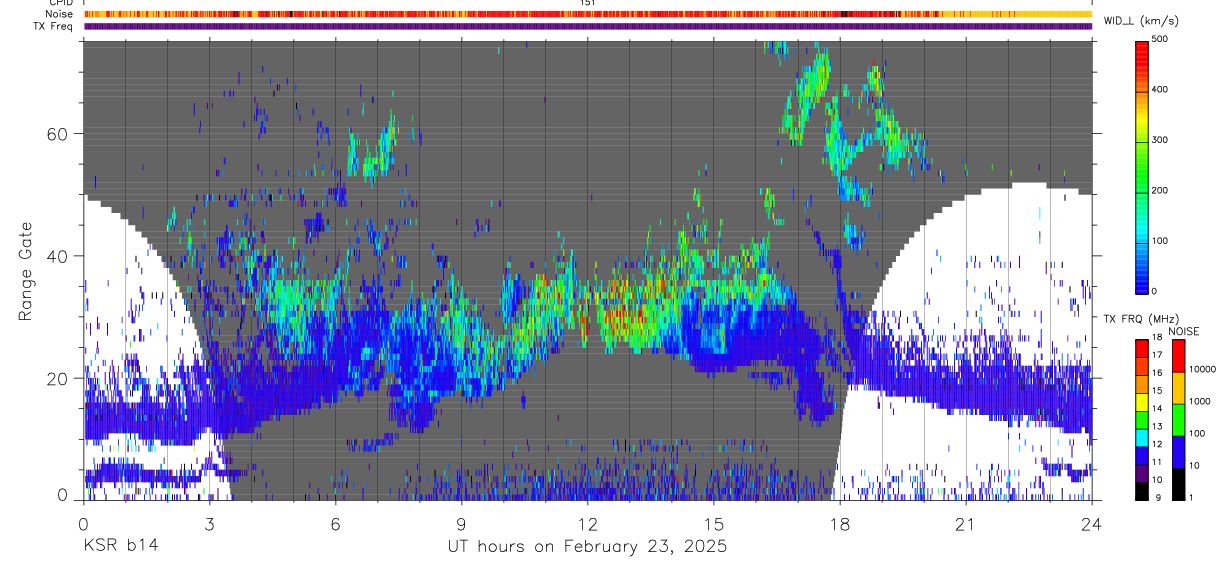Click the '151' CPID value at top
This screenshot has width=1228, height=567.
(588, 3)
